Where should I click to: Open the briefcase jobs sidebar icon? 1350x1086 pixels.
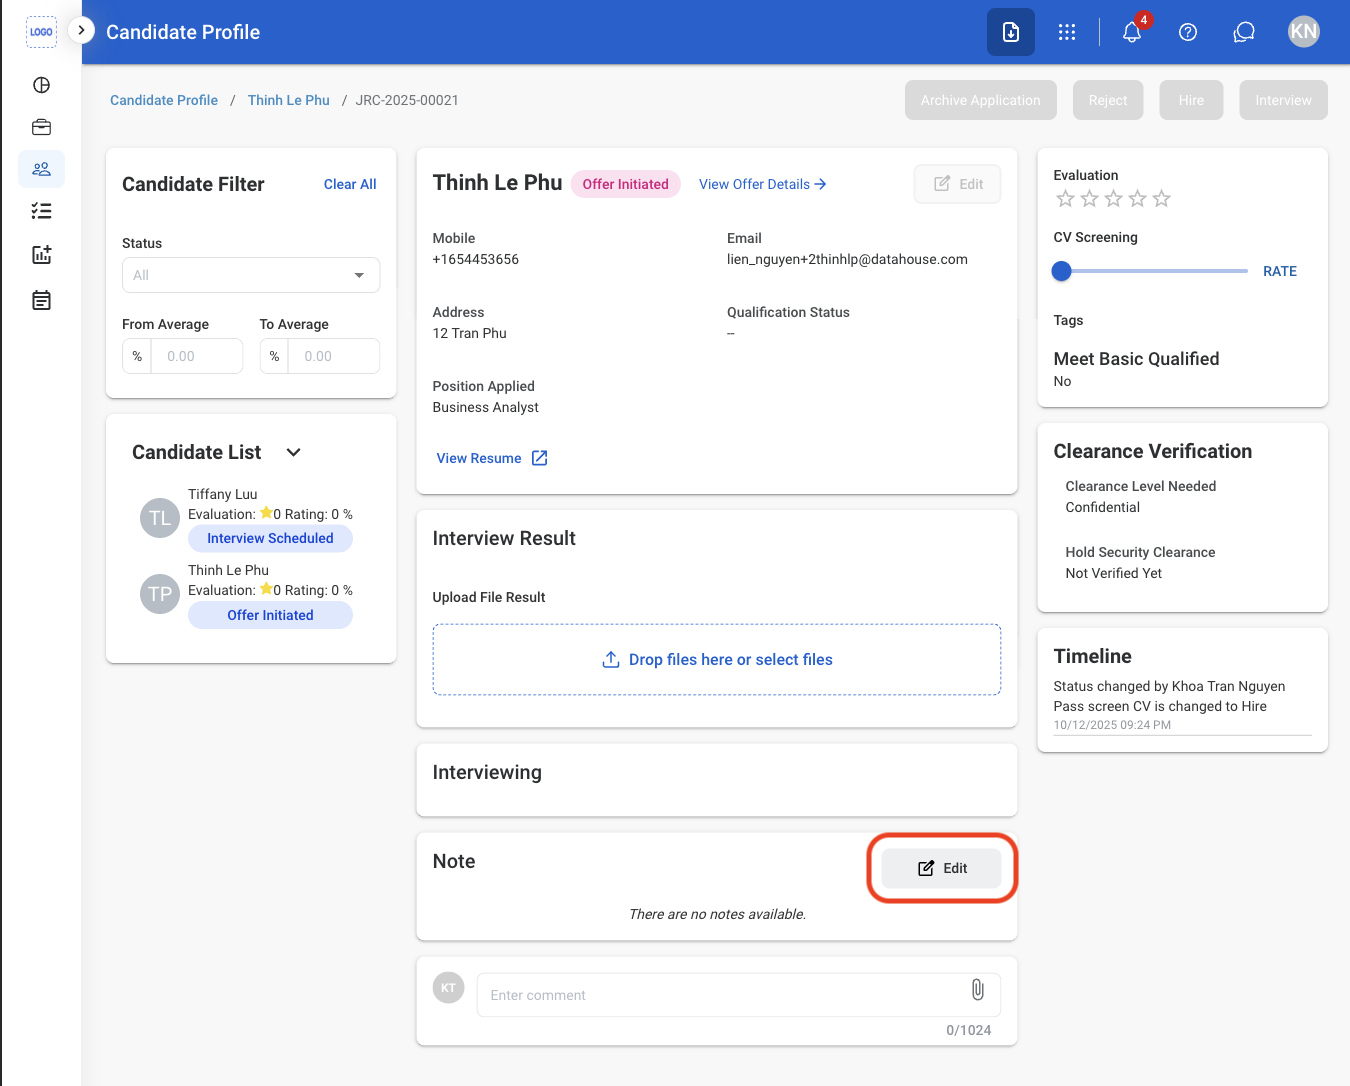(x=41, y=127)
